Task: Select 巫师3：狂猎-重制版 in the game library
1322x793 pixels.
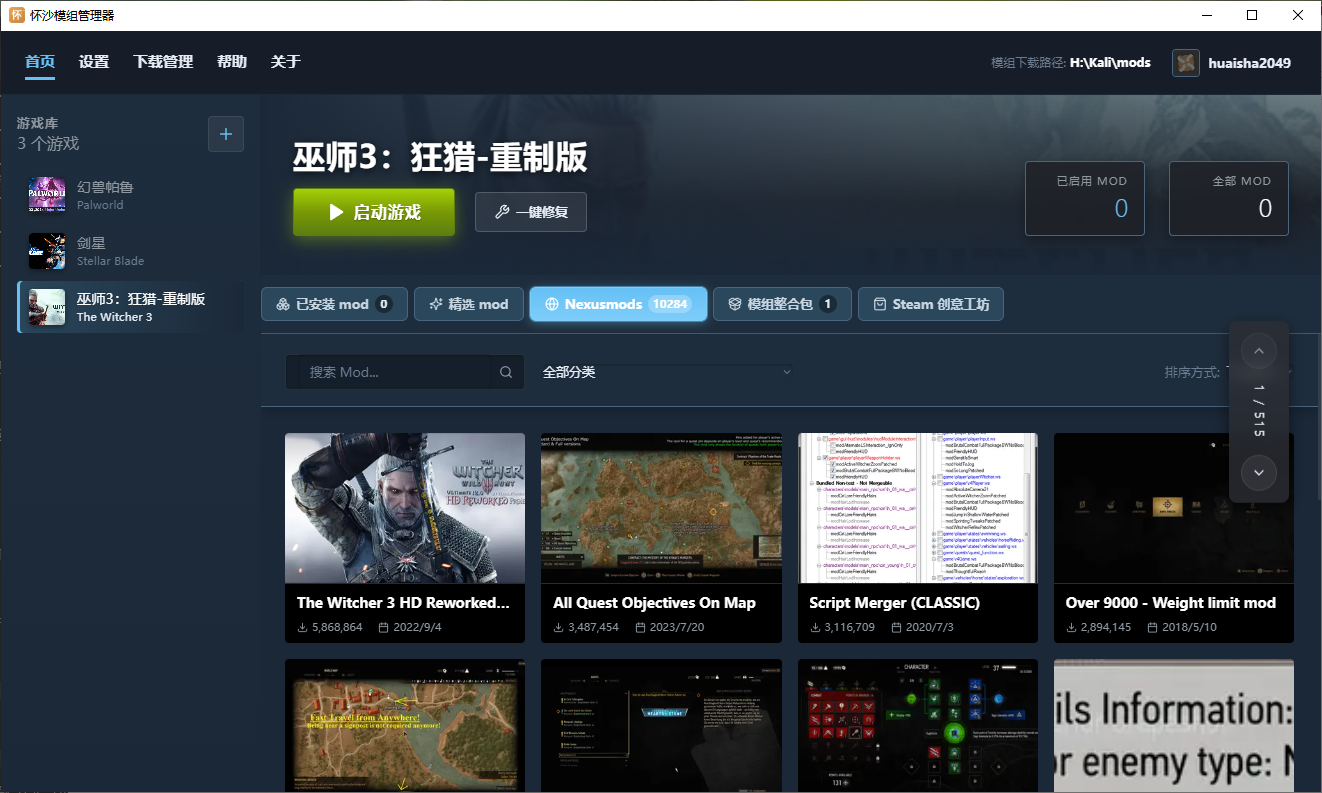Action: 131,307
